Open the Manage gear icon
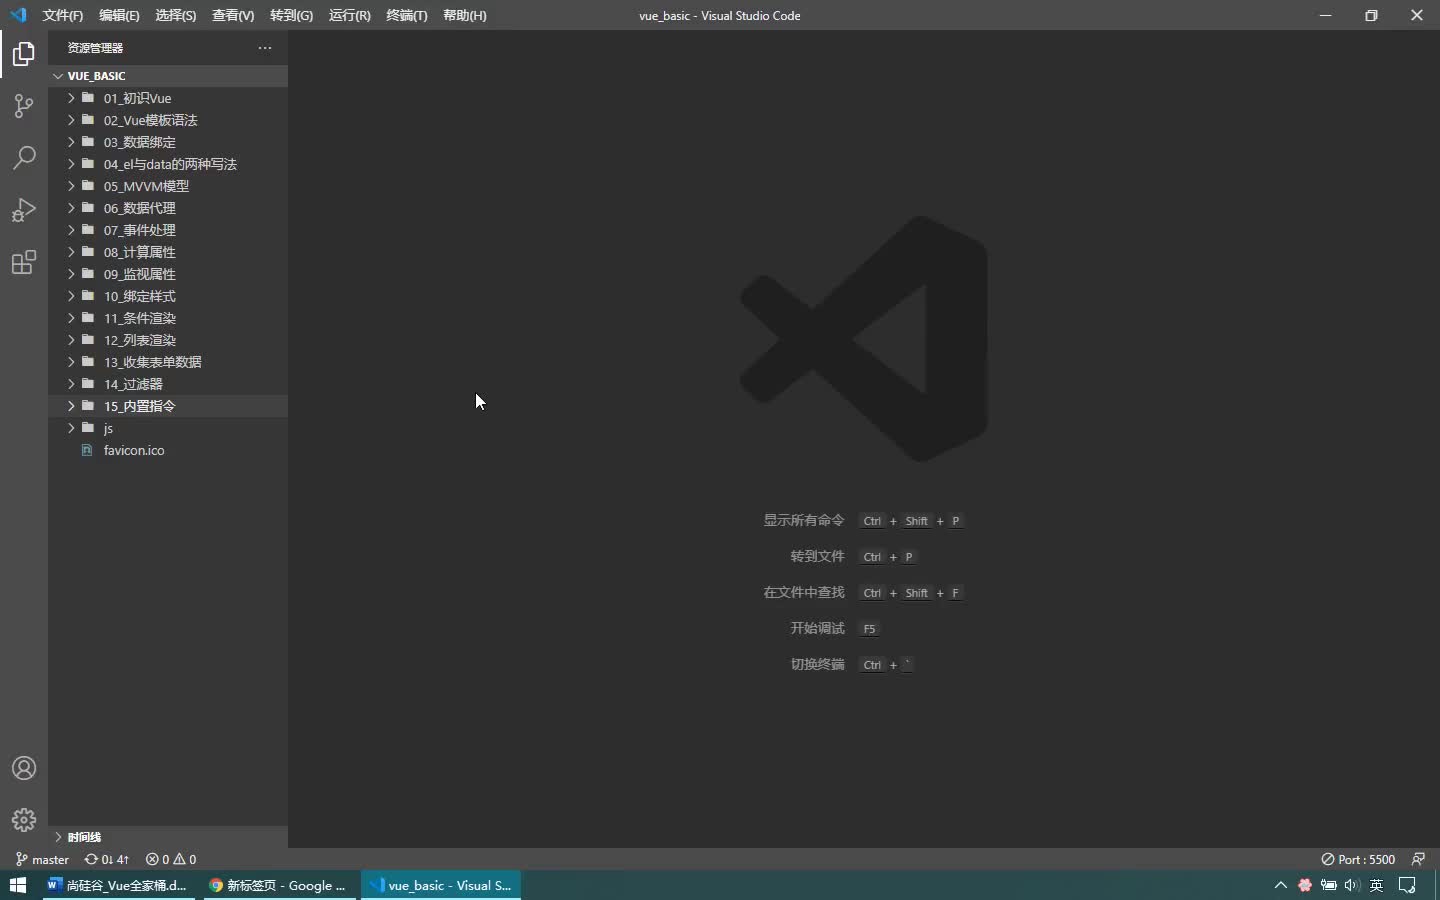Screen dimensions: 1440x900 pyautogui.click(x=24, y=820)
